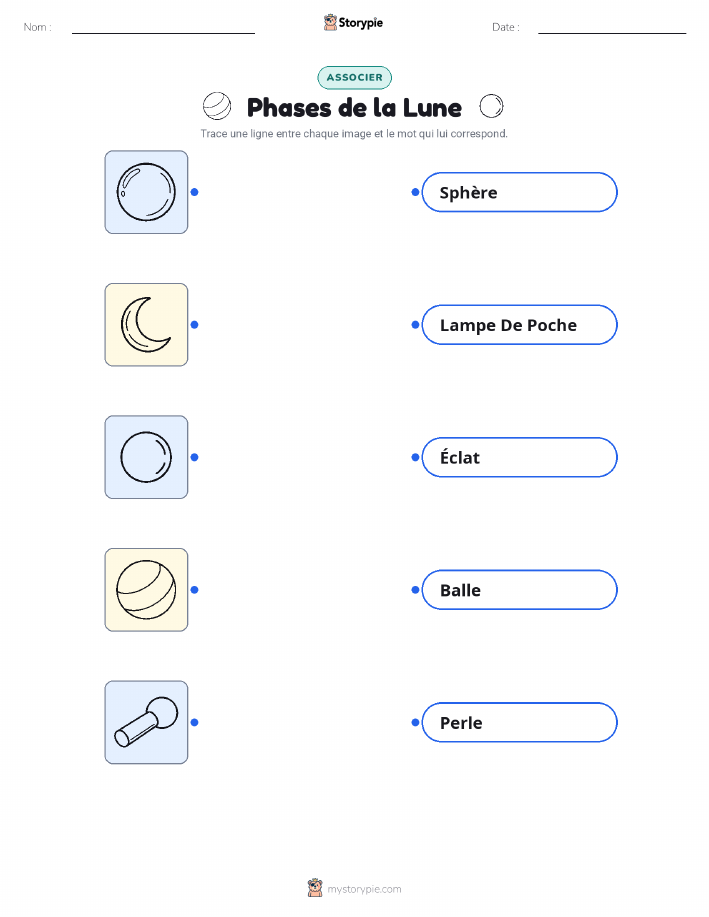709x917 pixels.
Task: Choose the Balle word box
Action: coord(519,590)
